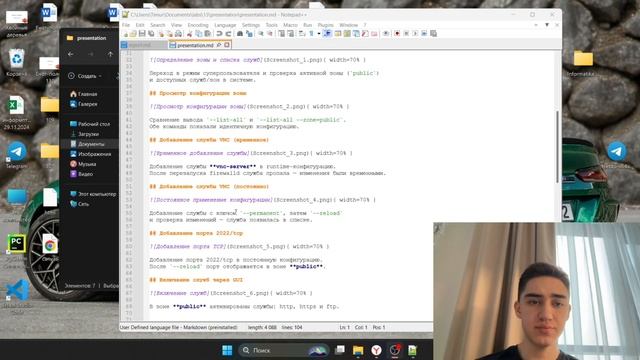Click Run a Macro Multiple Times icon
640x360 pixels.
click(424, 33)
